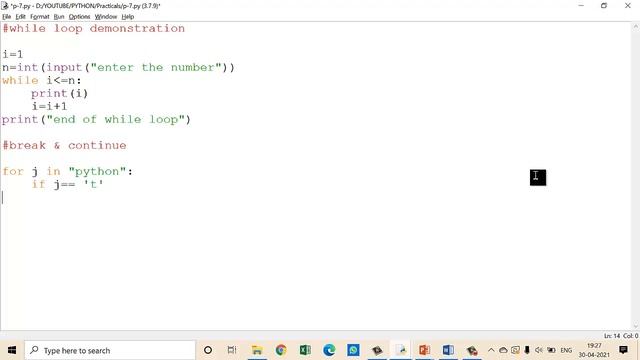Click the '#break & continue' comment

pos(64,145)
